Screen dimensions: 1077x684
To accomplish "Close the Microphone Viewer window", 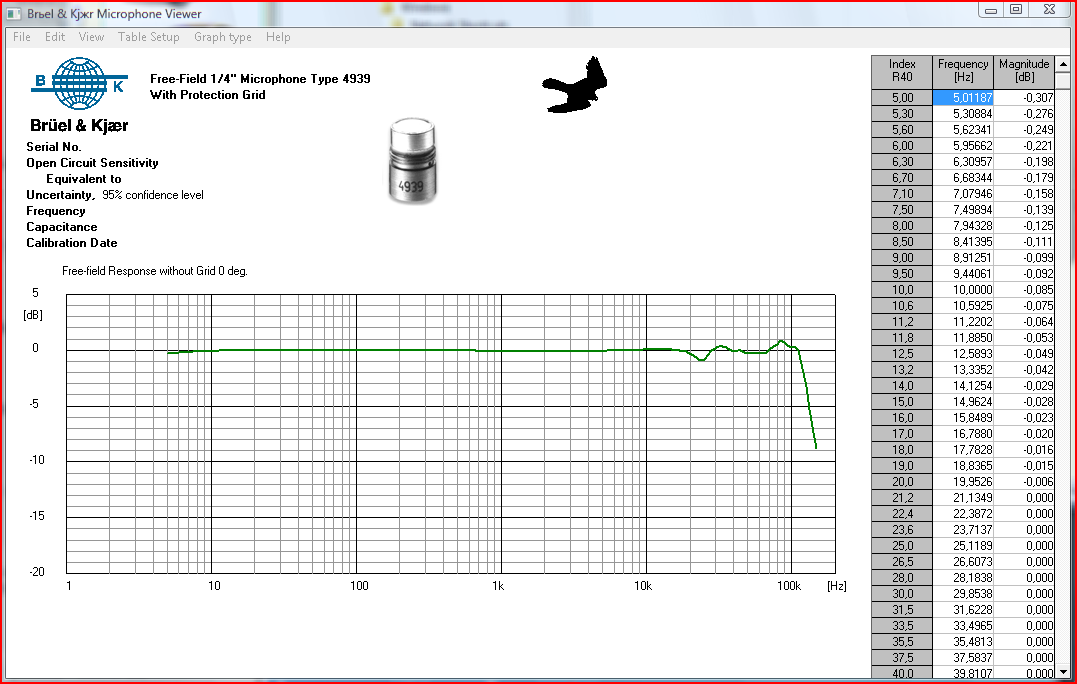I will [1049, 10].
